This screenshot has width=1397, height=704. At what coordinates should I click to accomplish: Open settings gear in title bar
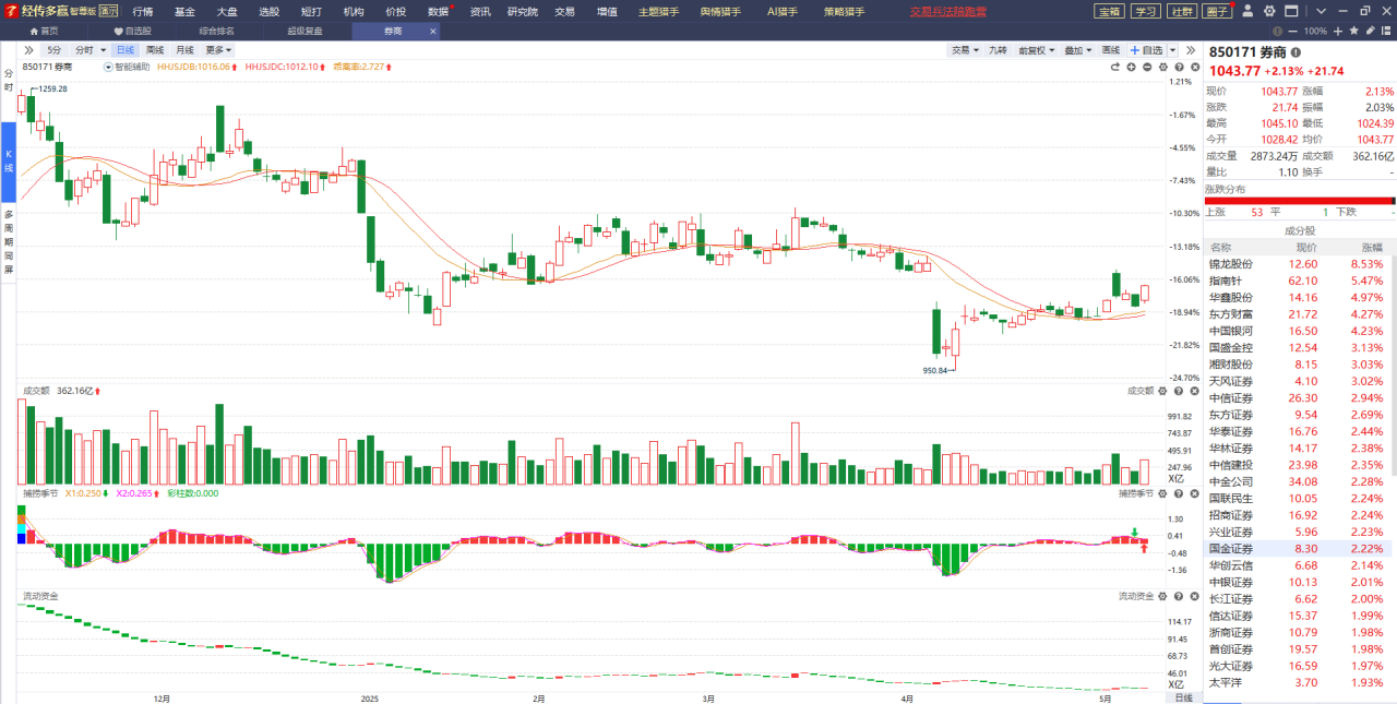point(1270,11)
